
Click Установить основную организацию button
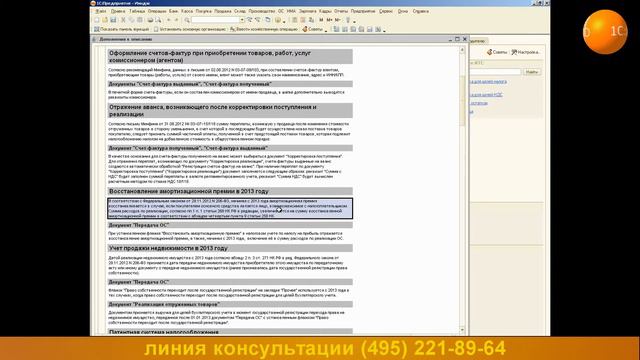click(190, 29)
